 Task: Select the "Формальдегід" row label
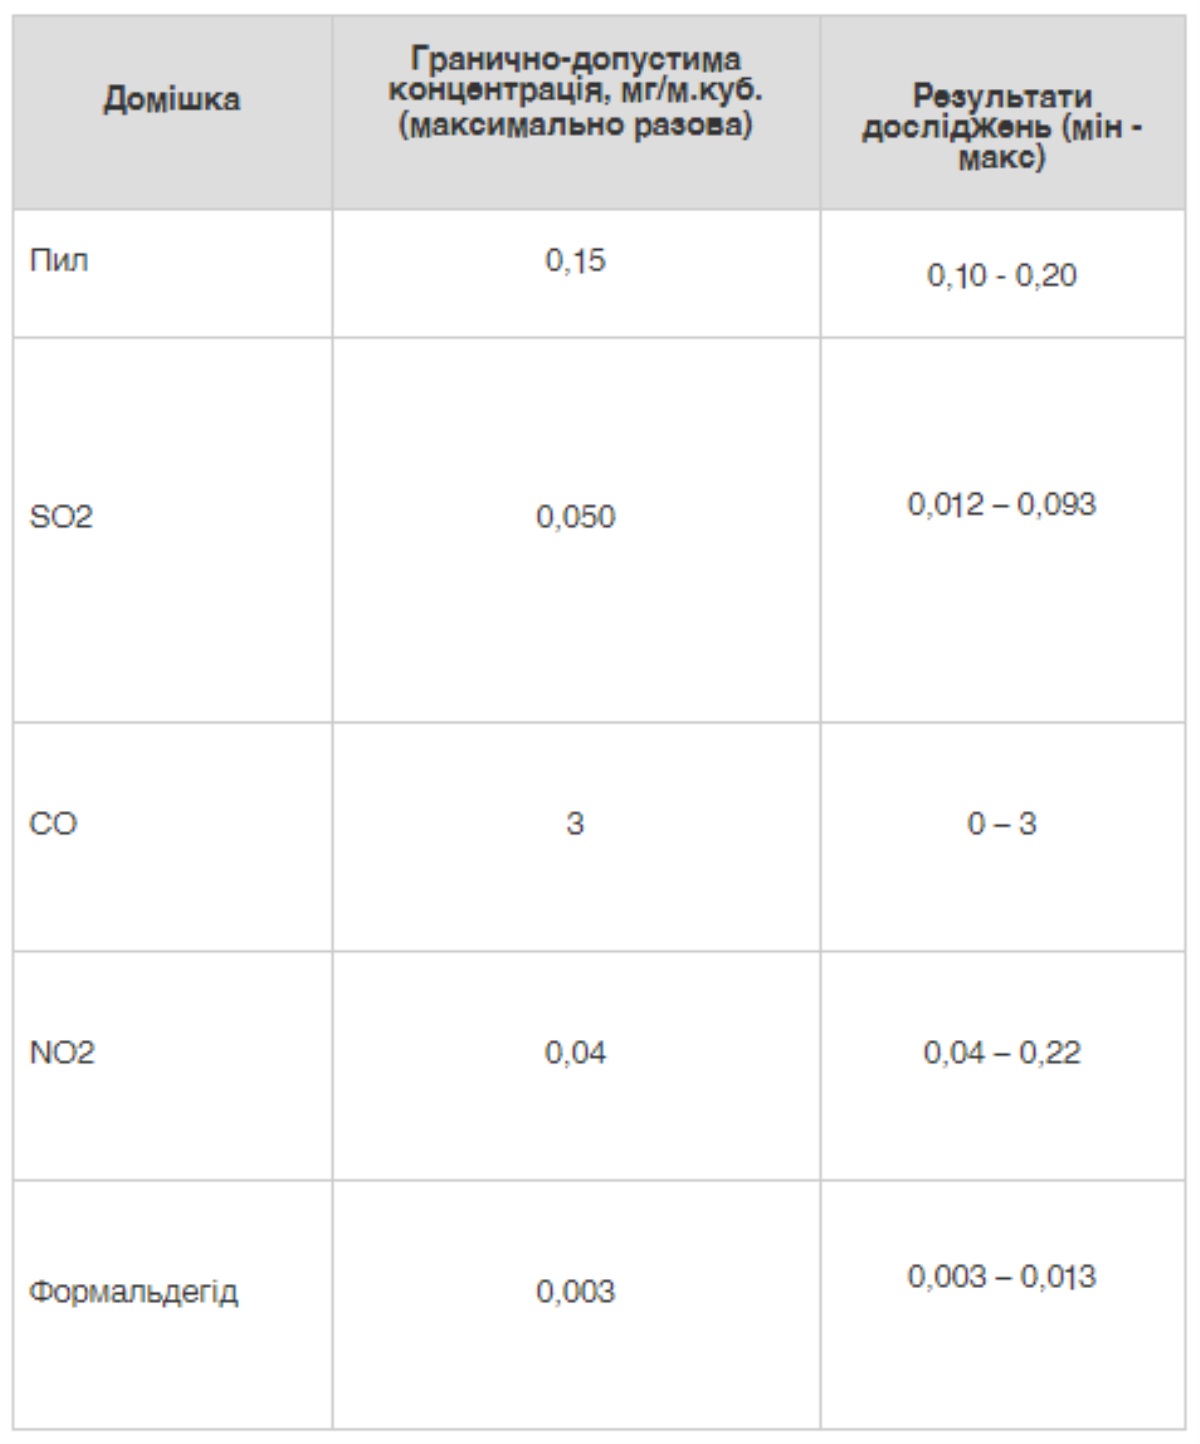(134, 1292)
